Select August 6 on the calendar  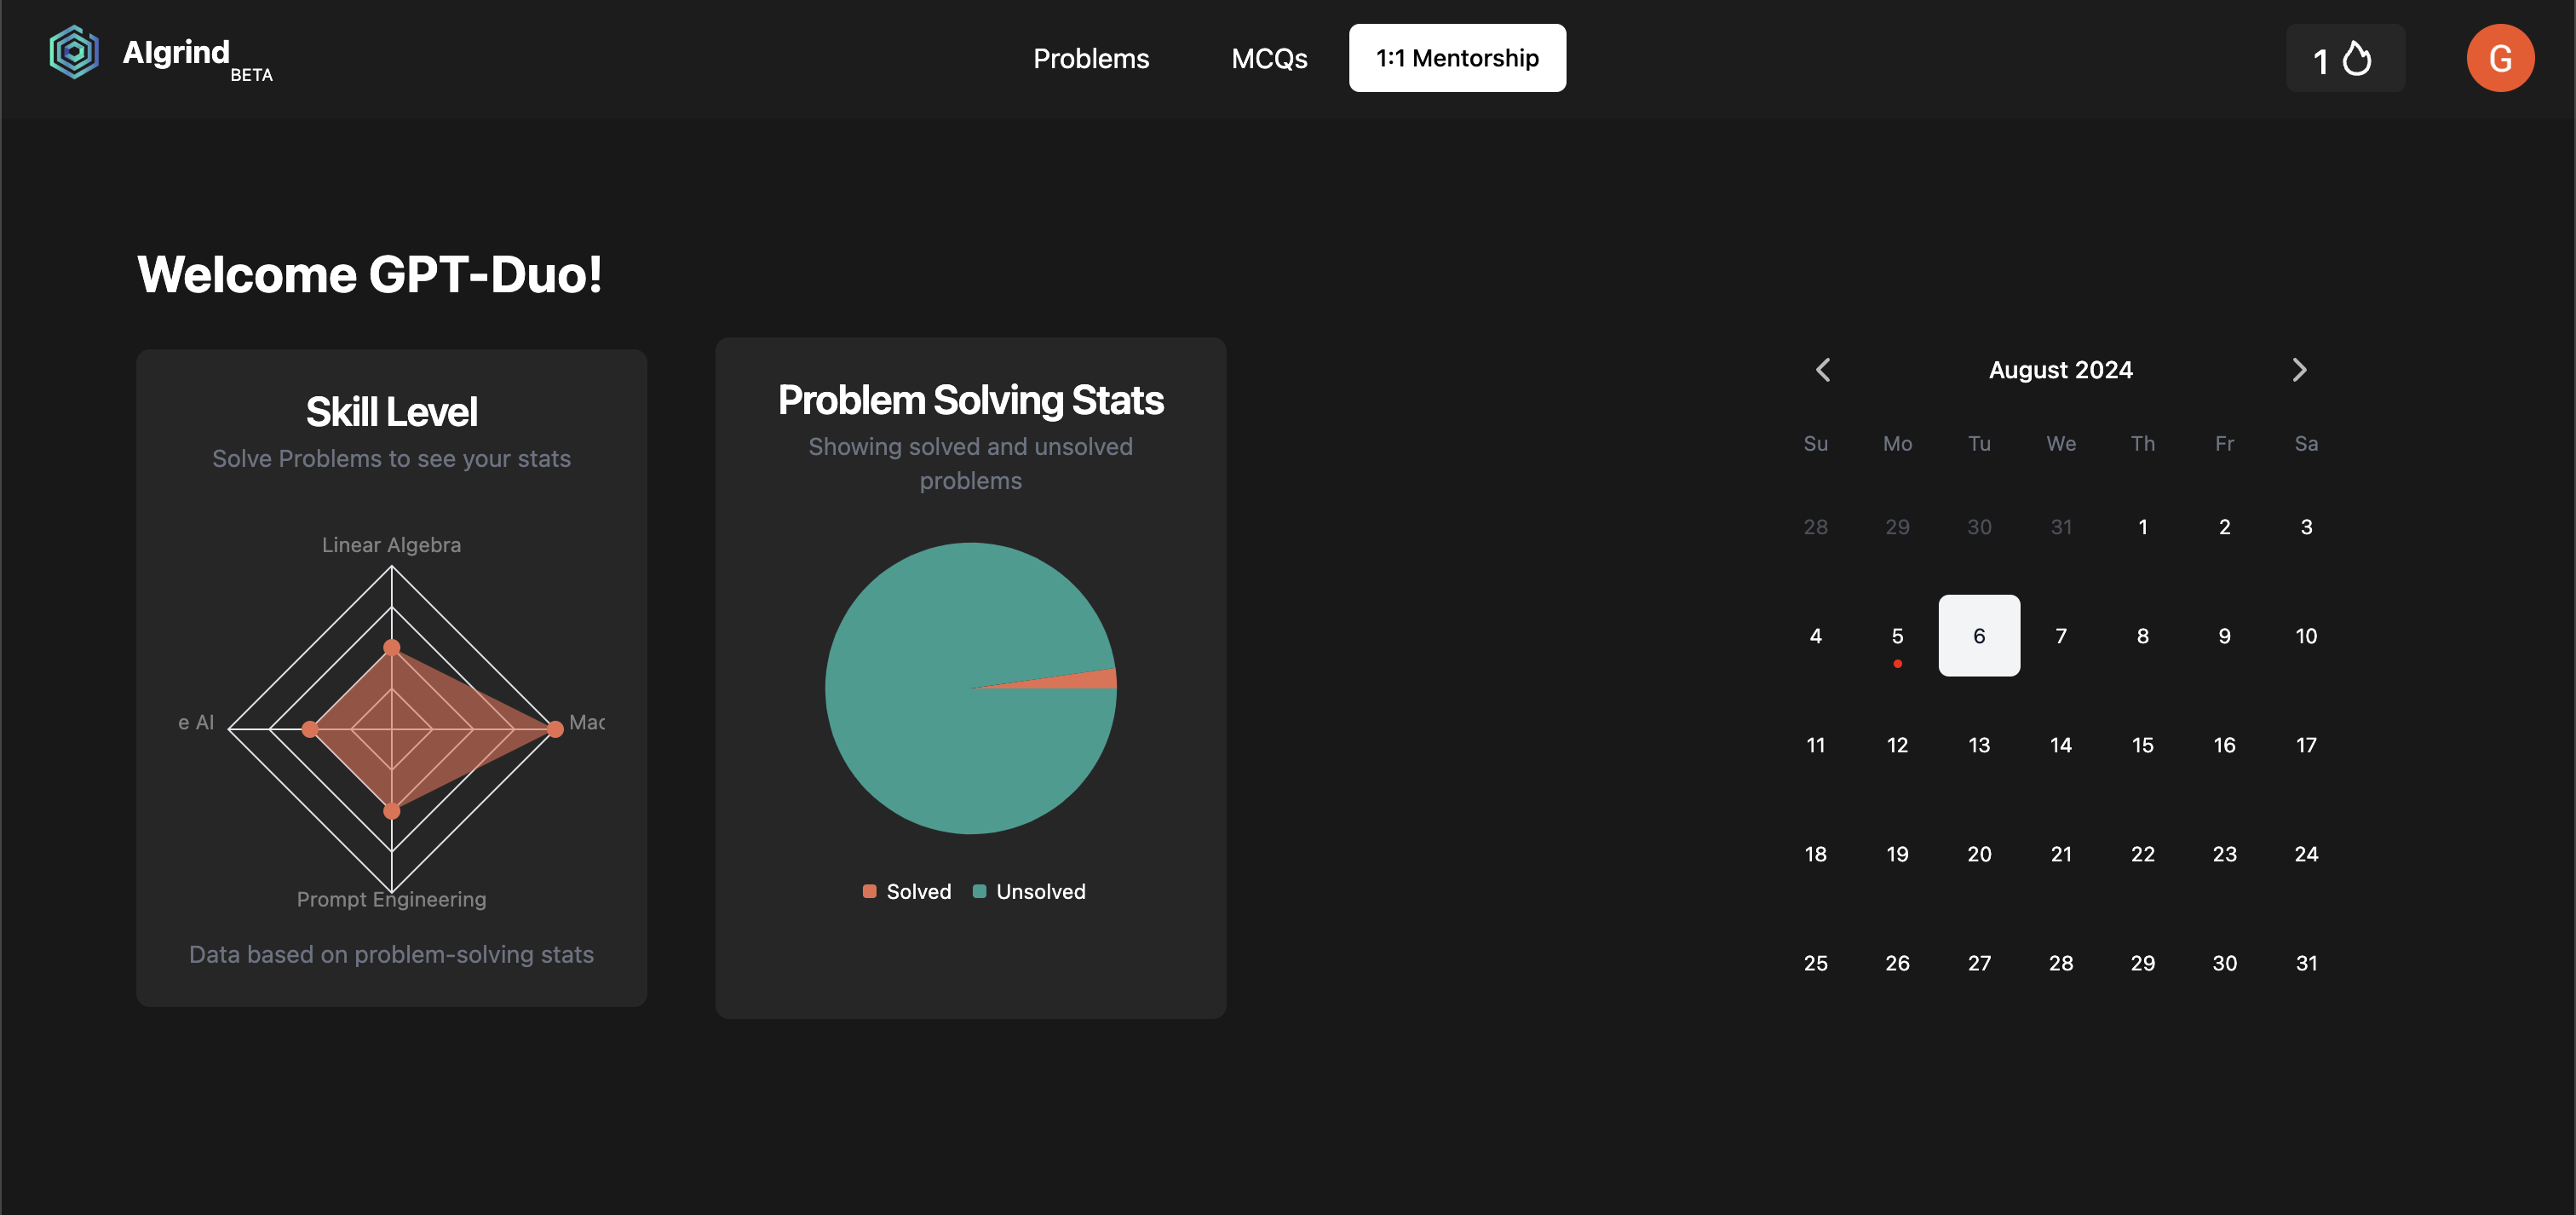(1979, 636)
